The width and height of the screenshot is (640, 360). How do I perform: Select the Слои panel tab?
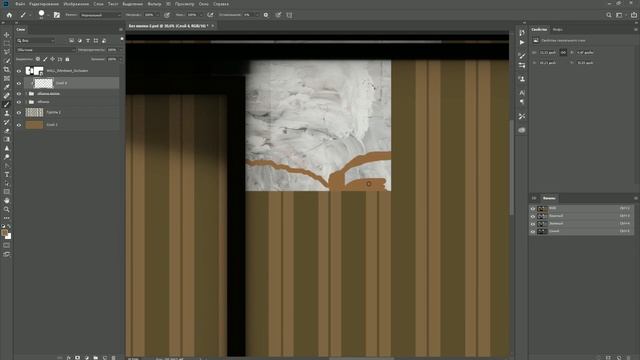[20, 30]
